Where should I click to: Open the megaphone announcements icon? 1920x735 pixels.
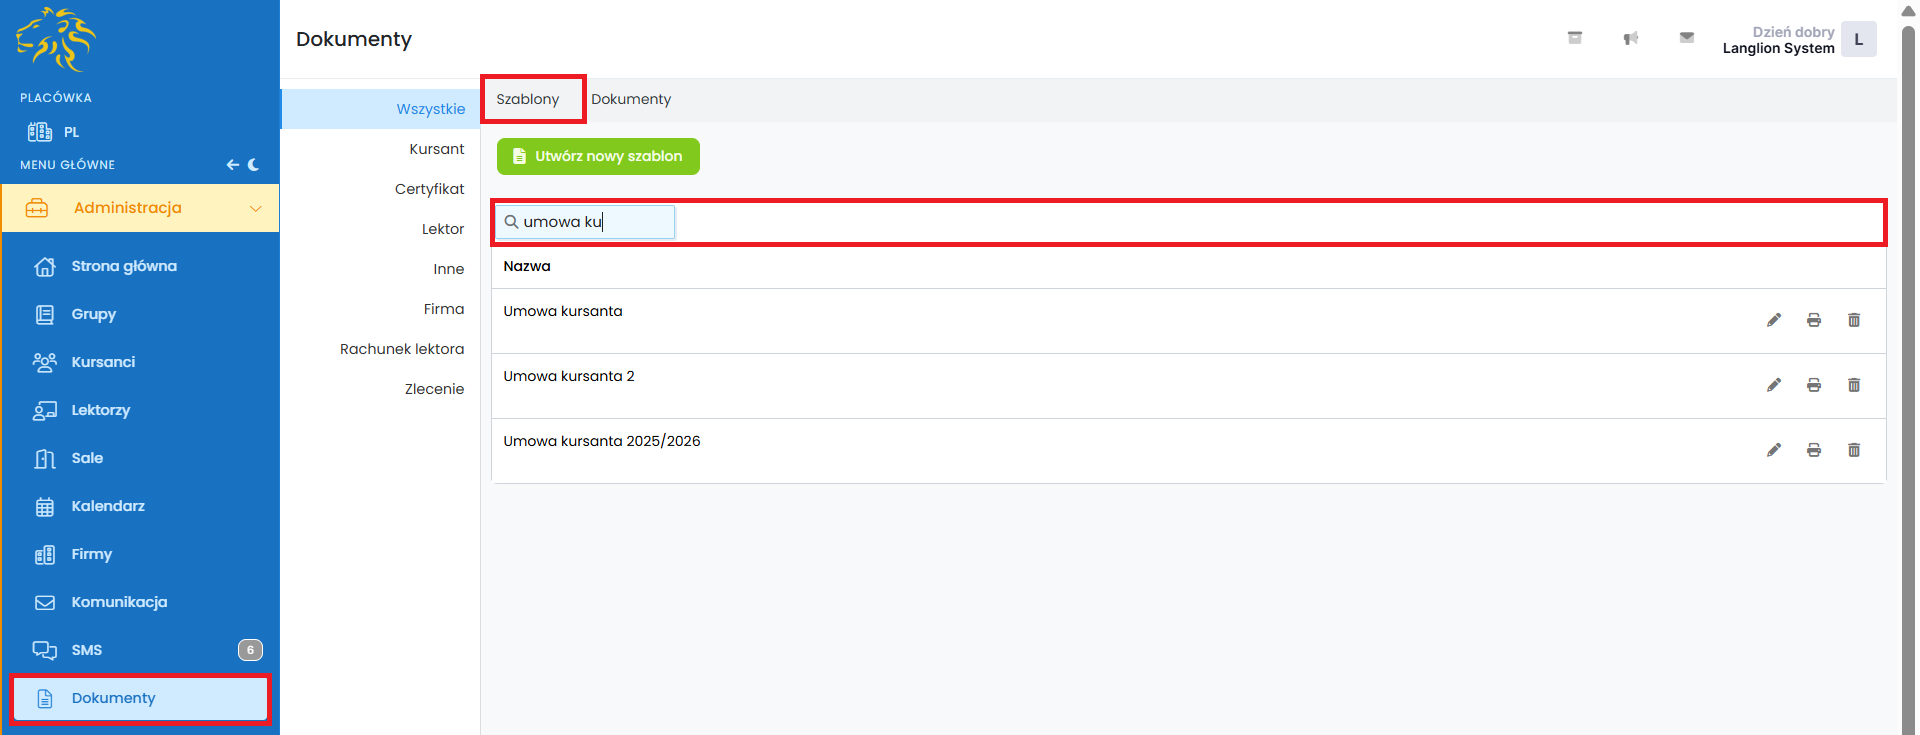click(x=1630, y=38)
